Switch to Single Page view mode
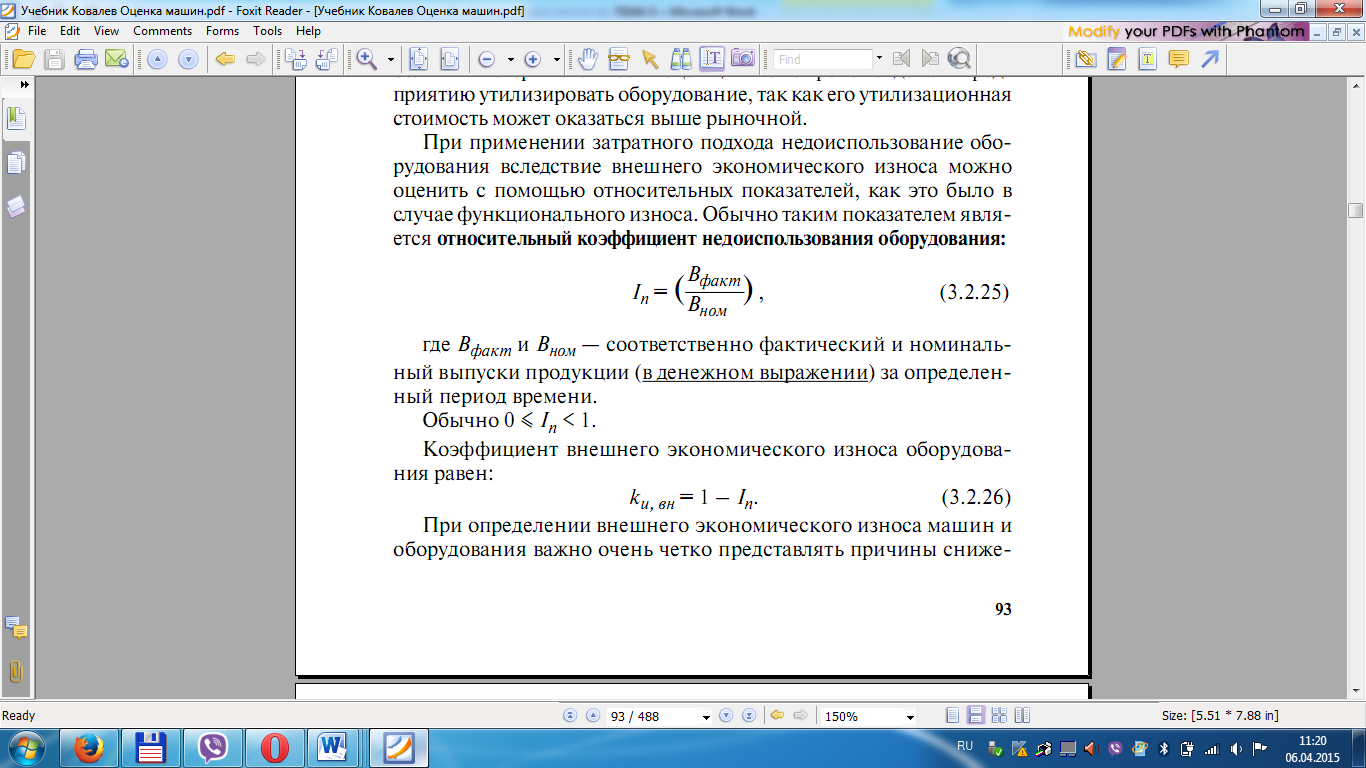 point(953,716)
